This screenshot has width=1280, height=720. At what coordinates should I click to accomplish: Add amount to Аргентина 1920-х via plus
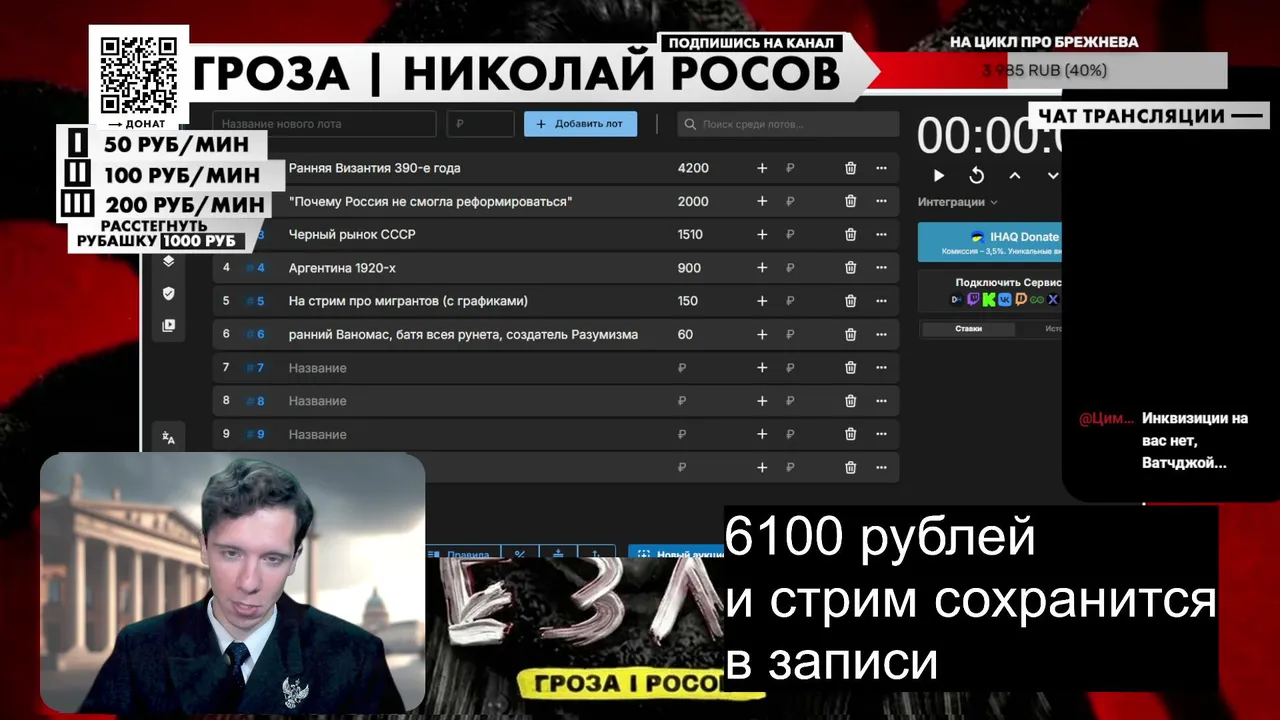762,268
